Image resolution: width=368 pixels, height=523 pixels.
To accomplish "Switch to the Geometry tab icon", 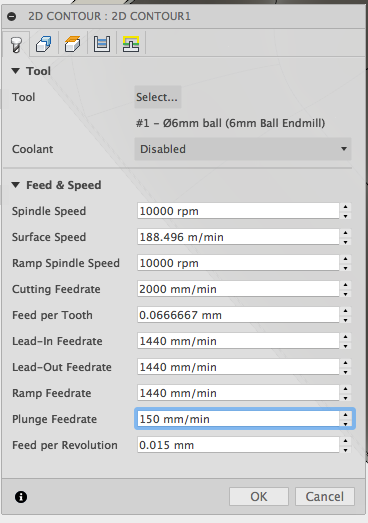I will click(x=44, y=44).
